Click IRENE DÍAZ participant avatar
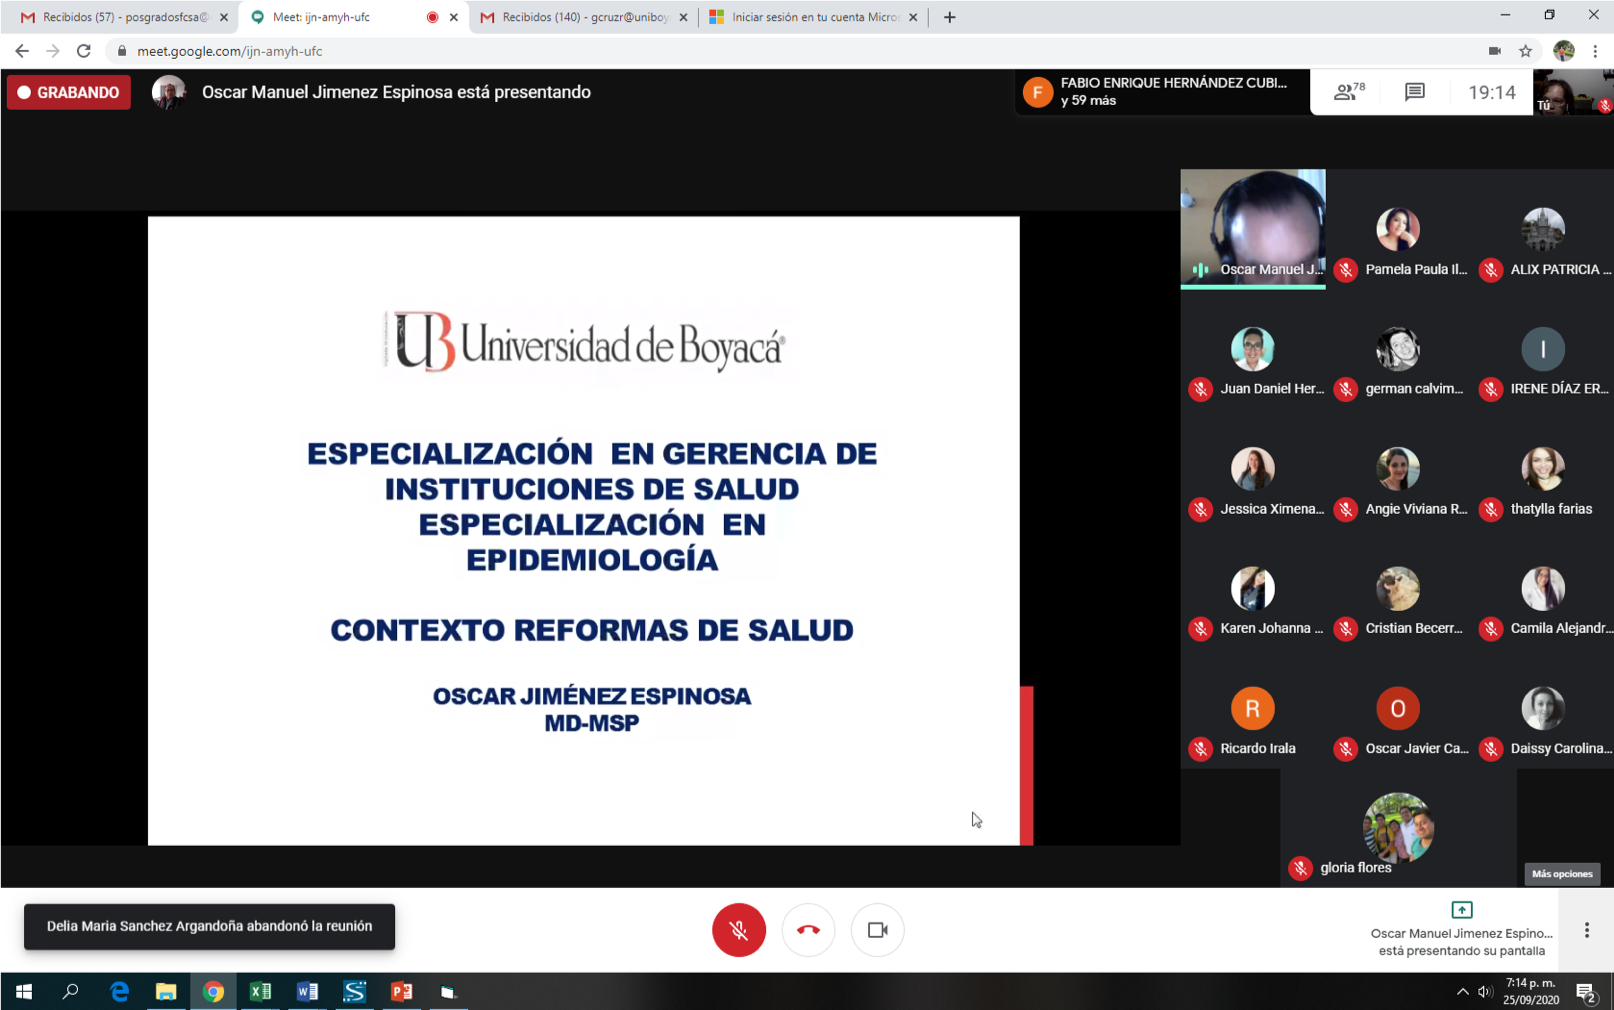Screen dimensions: 1614x1010 [1543, 349]
